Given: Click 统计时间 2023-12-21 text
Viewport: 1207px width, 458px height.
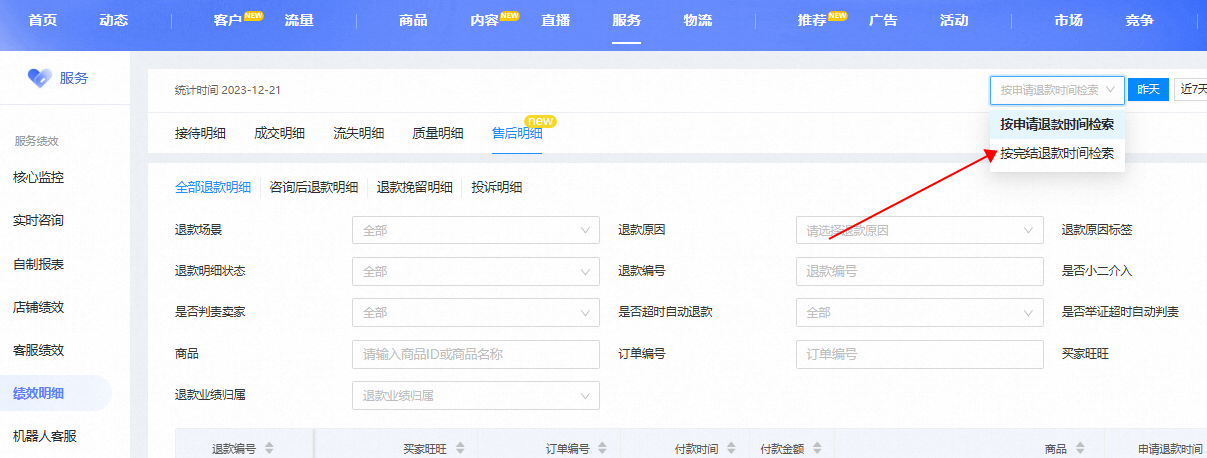Looking at the screenshot, I should click(228, 90).
